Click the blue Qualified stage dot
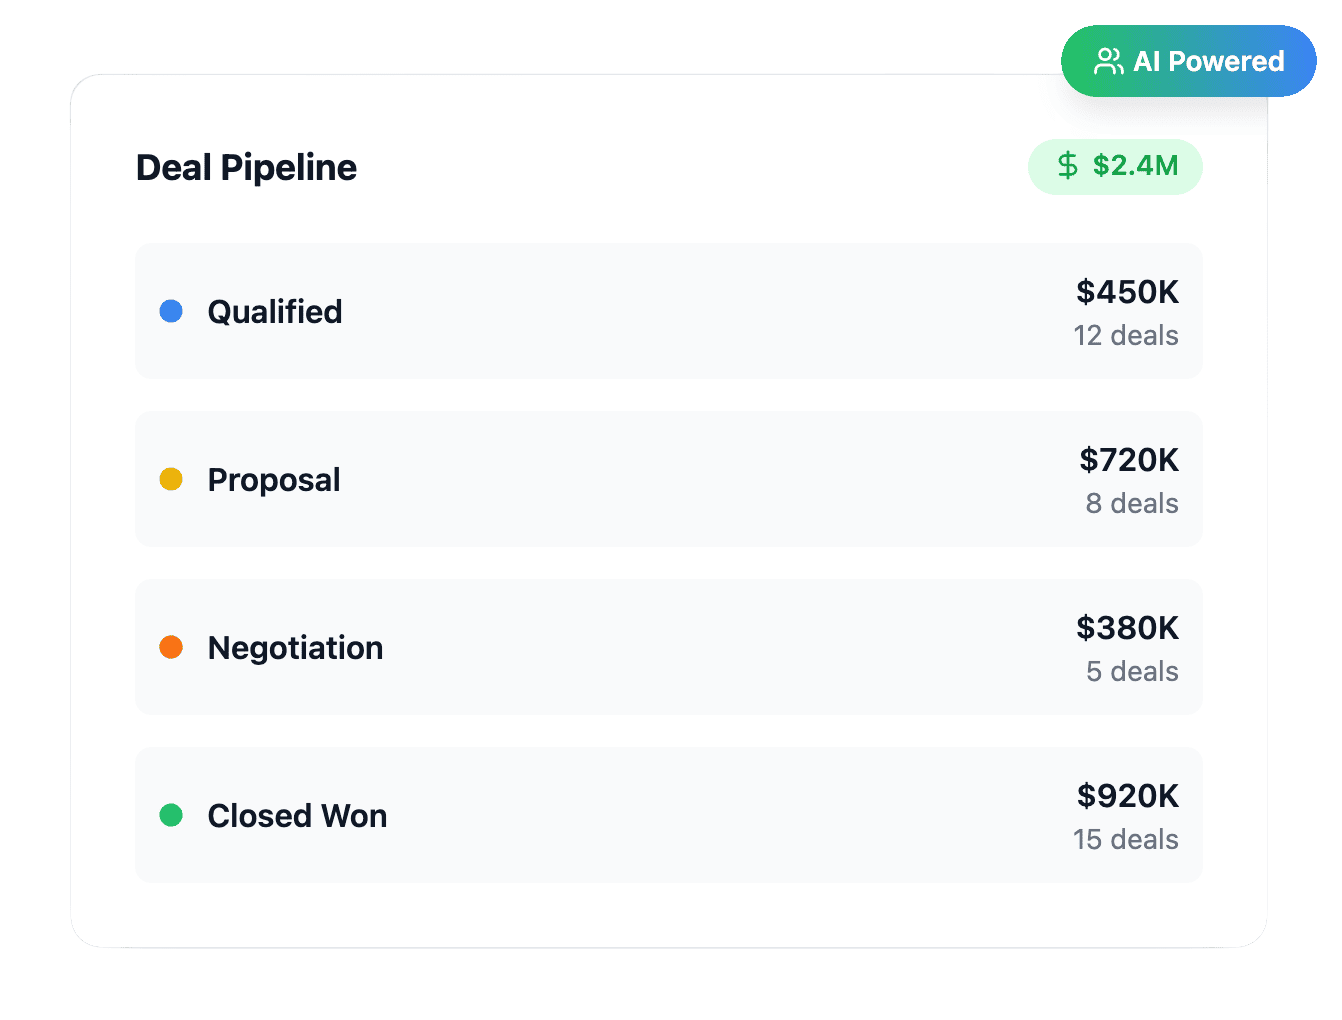Image resolution: width=1342 pixels, height=1020 pixels. [x=171, y=311]
